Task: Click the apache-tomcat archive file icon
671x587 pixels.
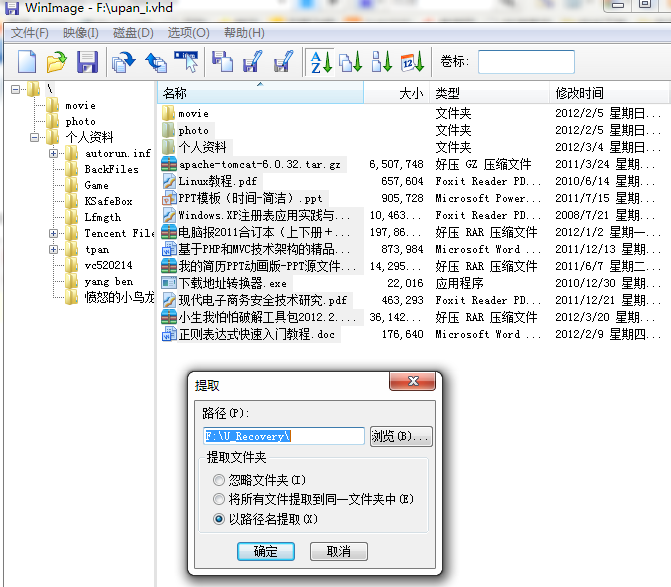Action: coord(169,164)
